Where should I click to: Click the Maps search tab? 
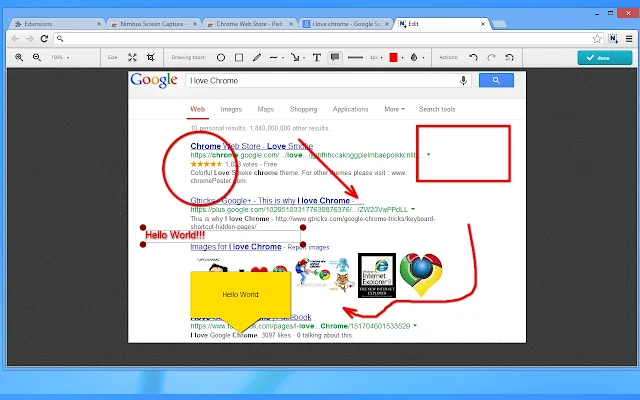click(x=265, y=109)
